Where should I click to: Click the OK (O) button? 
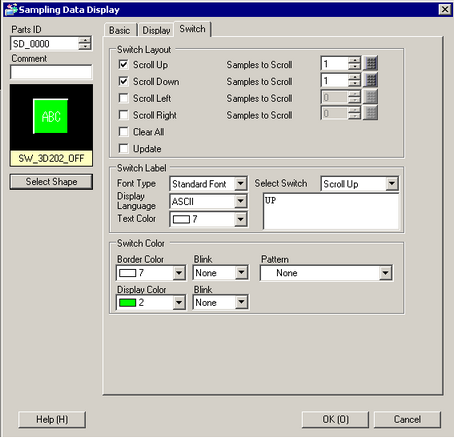pos(335,419)
